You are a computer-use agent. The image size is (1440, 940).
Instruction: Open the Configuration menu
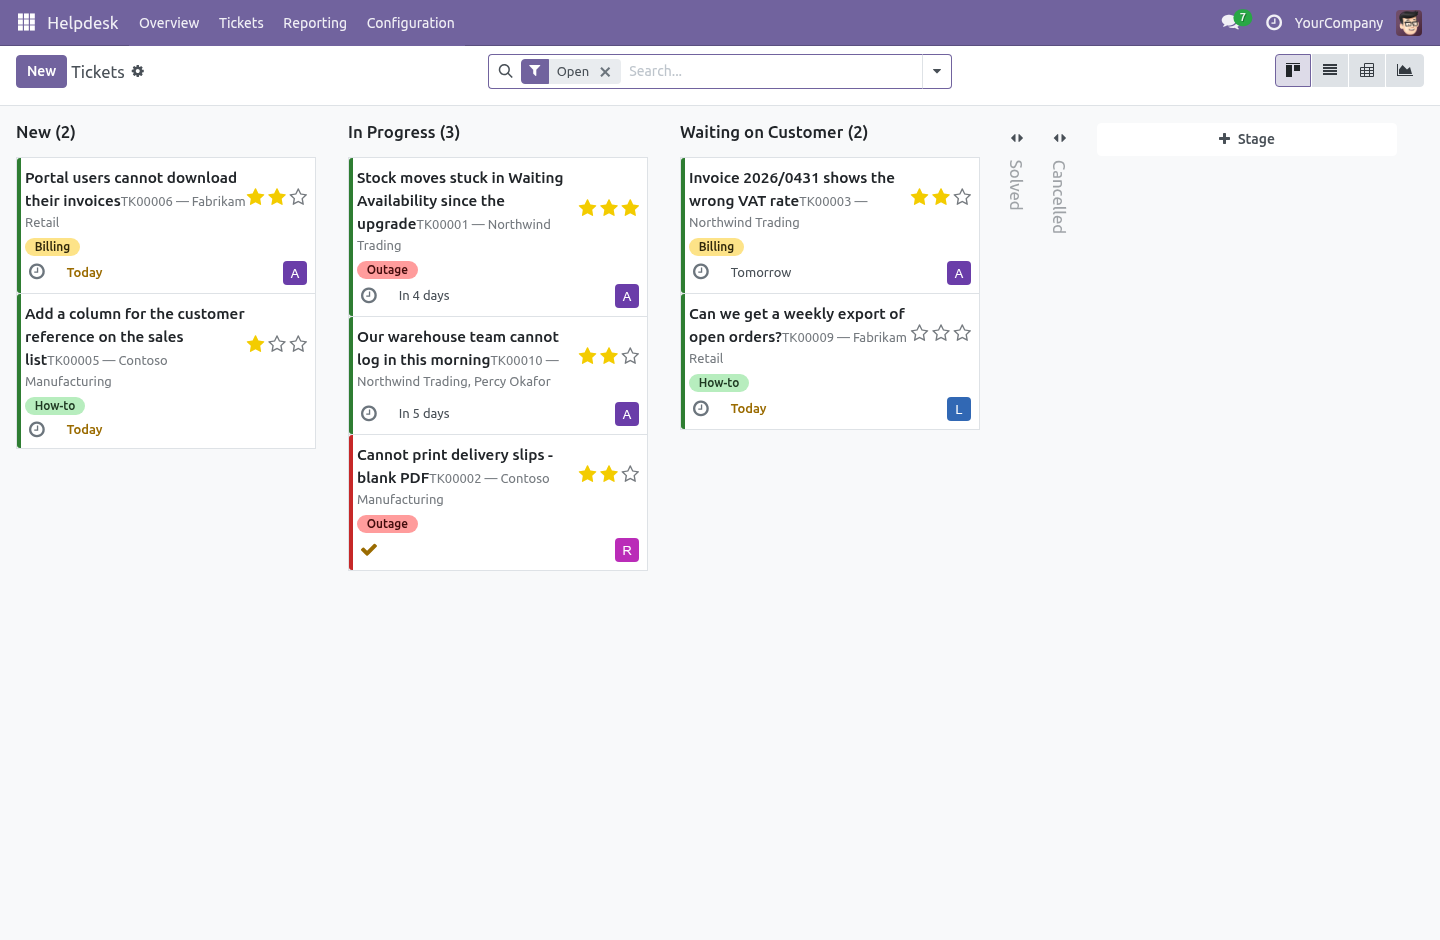click(410, 23)
